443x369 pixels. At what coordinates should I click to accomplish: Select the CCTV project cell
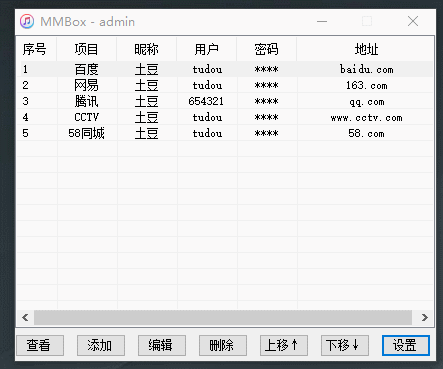tap(87, 117)
